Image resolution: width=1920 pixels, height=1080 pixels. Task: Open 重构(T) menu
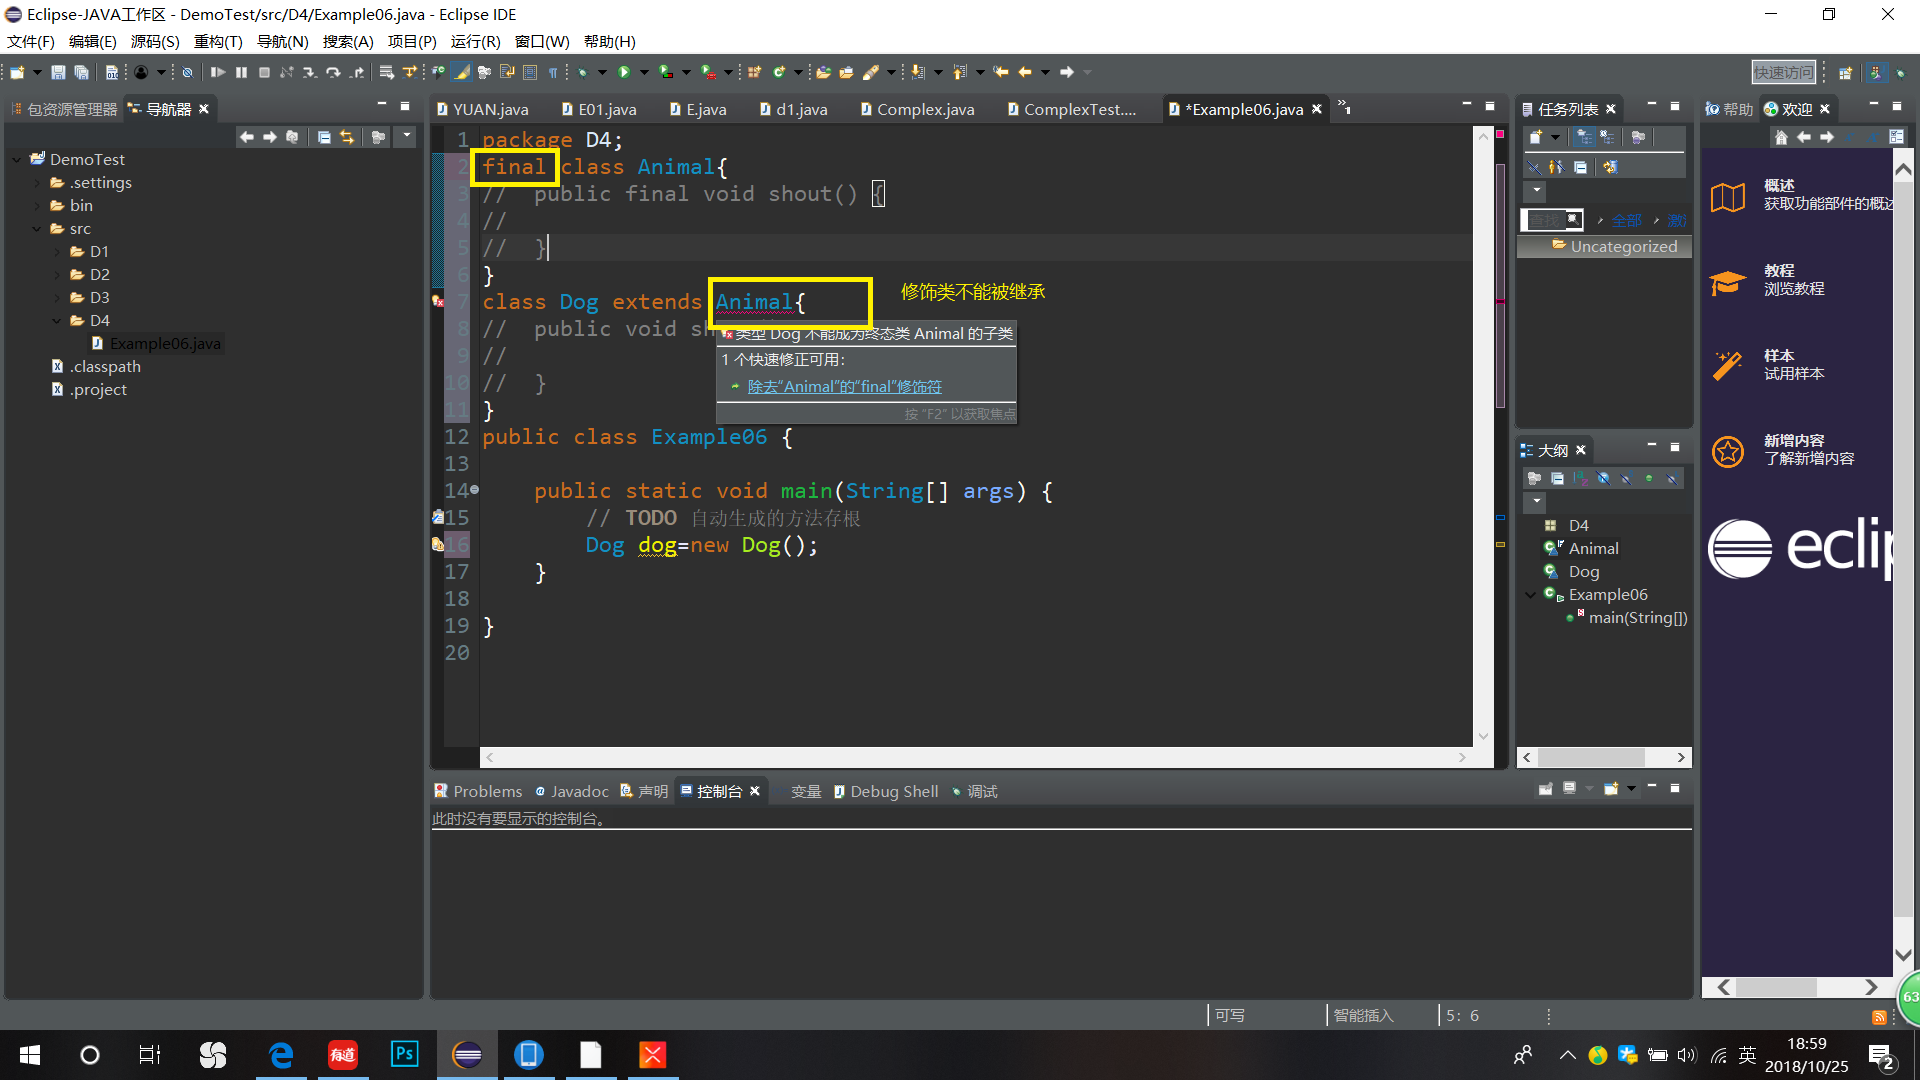218,41
